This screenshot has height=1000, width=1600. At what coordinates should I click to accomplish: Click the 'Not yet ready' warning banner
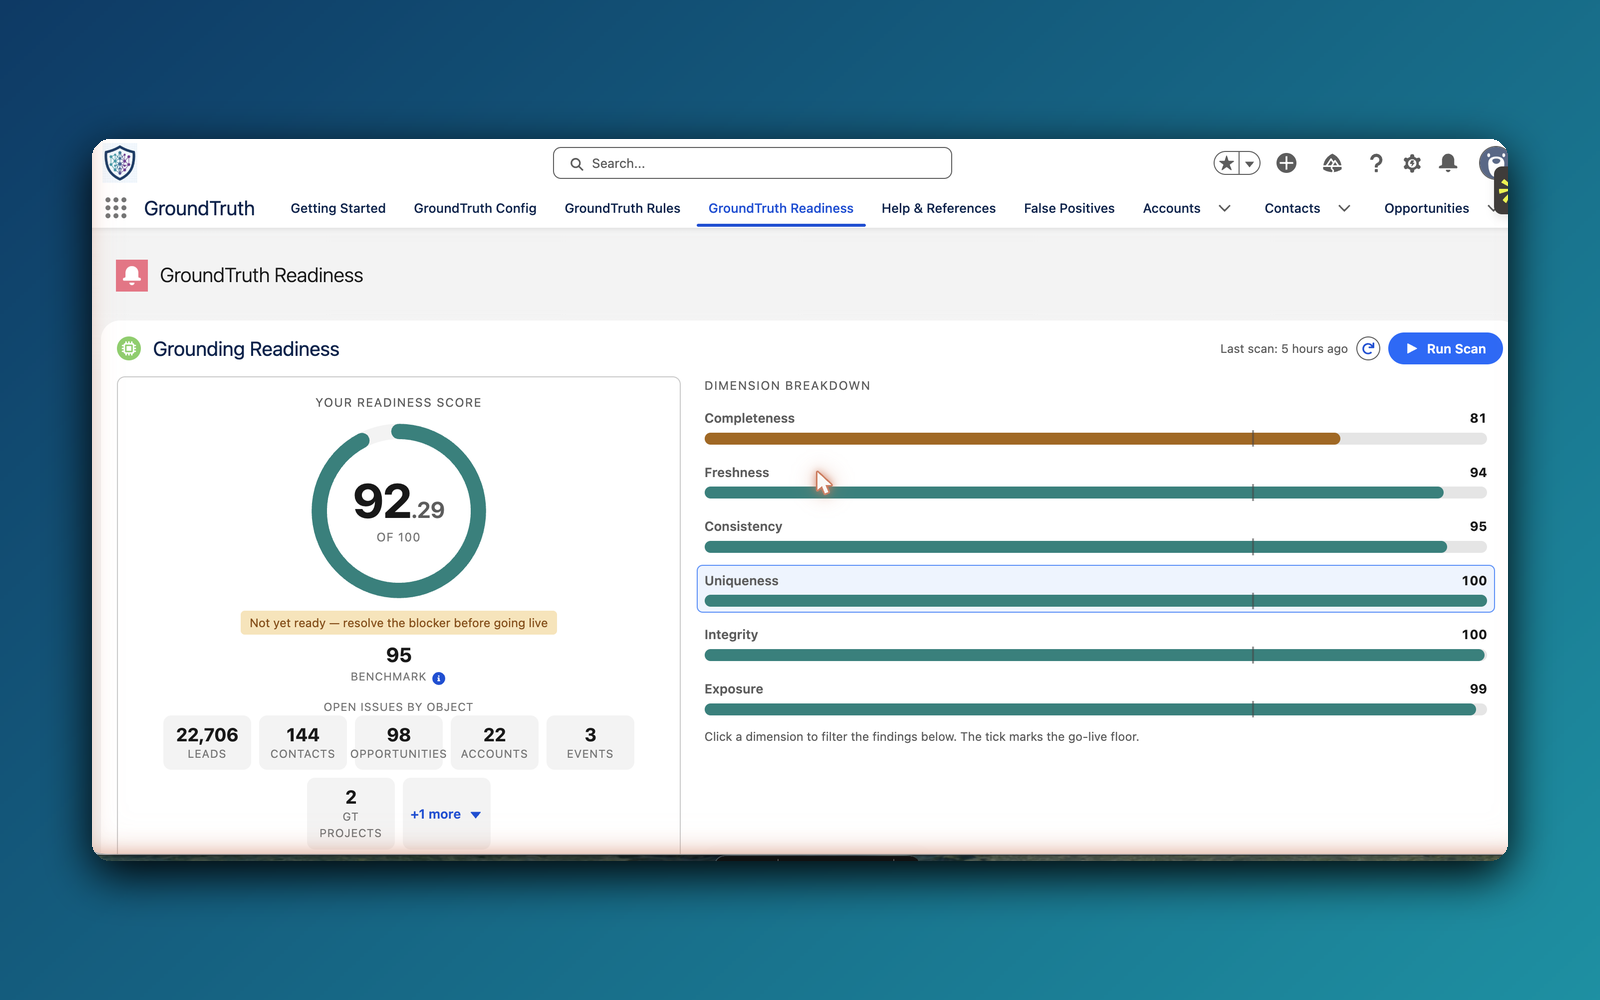click(399, 623)
